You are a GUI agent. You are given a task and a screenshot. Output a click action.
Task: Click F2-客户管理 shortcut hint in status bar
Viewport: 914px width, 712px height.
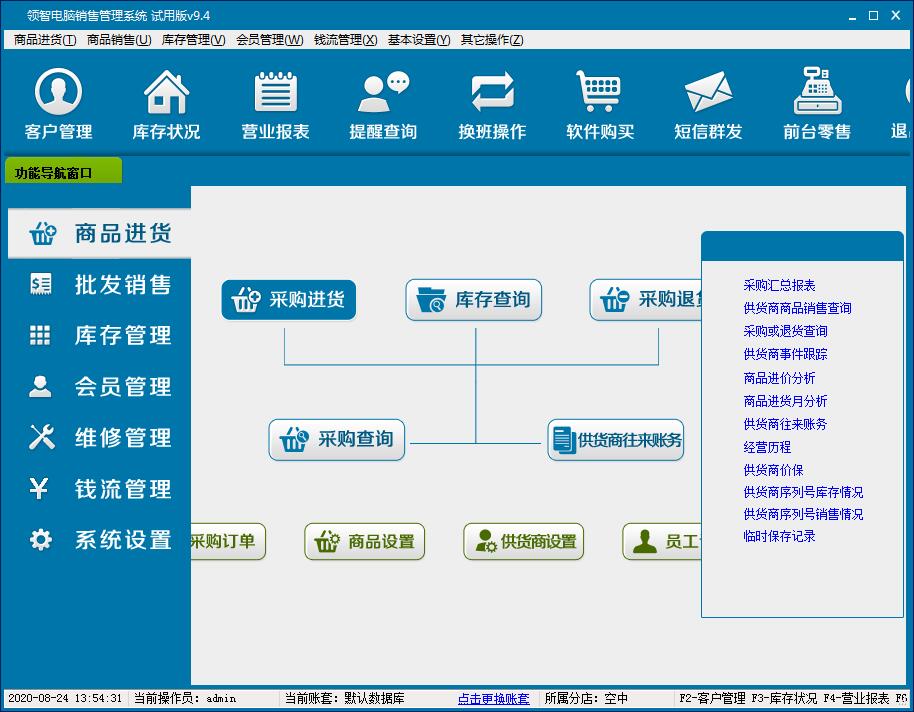pyautogui.click(x=712, y=698)
